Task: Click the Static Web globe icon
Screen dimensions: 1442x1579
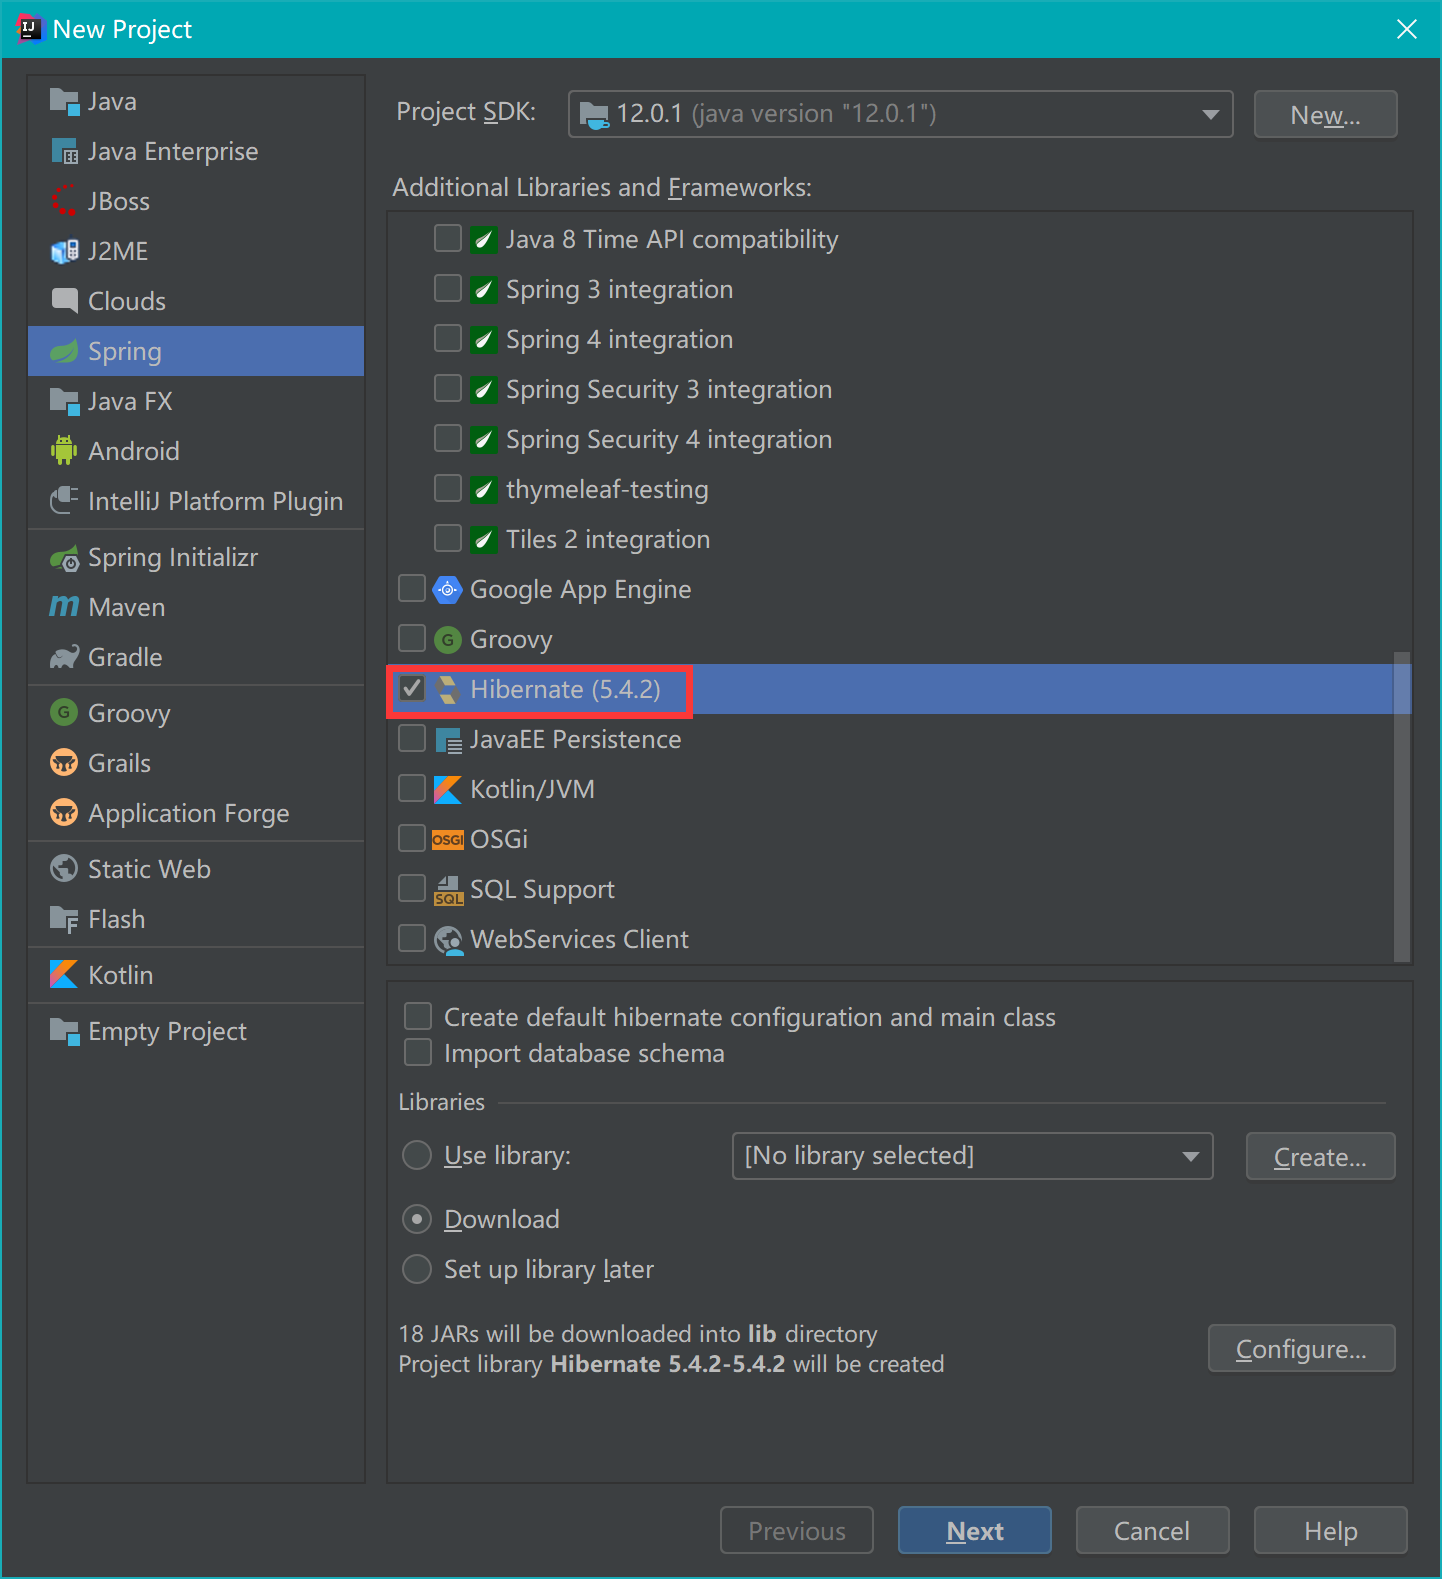Action: (x=64, y=869)
